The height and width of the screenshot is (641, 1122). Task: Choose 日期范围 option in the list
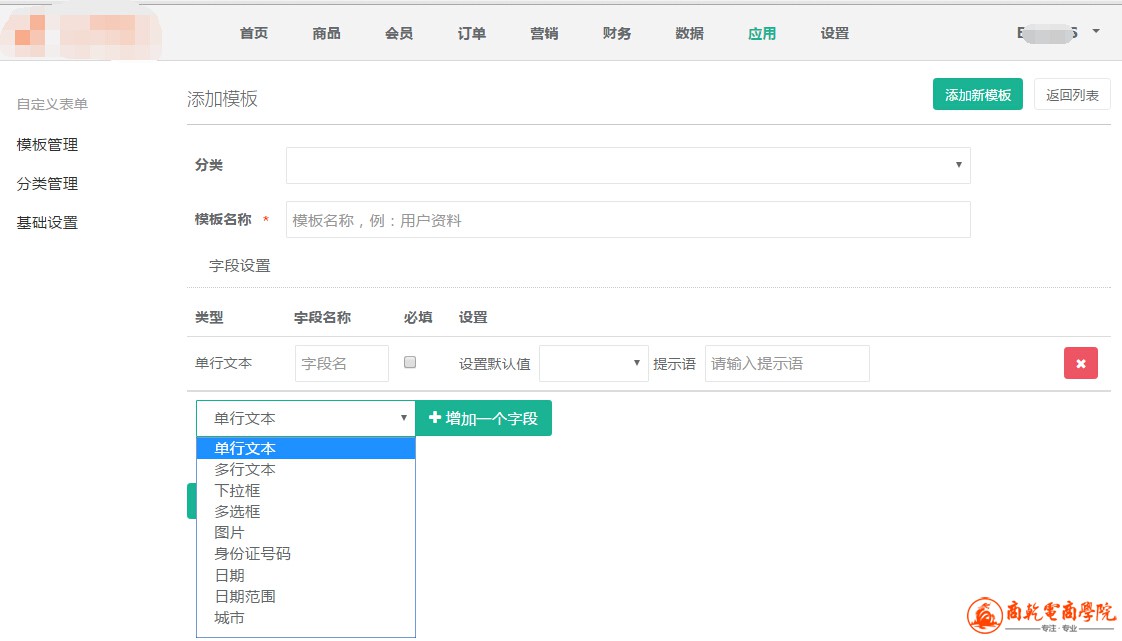306,597
